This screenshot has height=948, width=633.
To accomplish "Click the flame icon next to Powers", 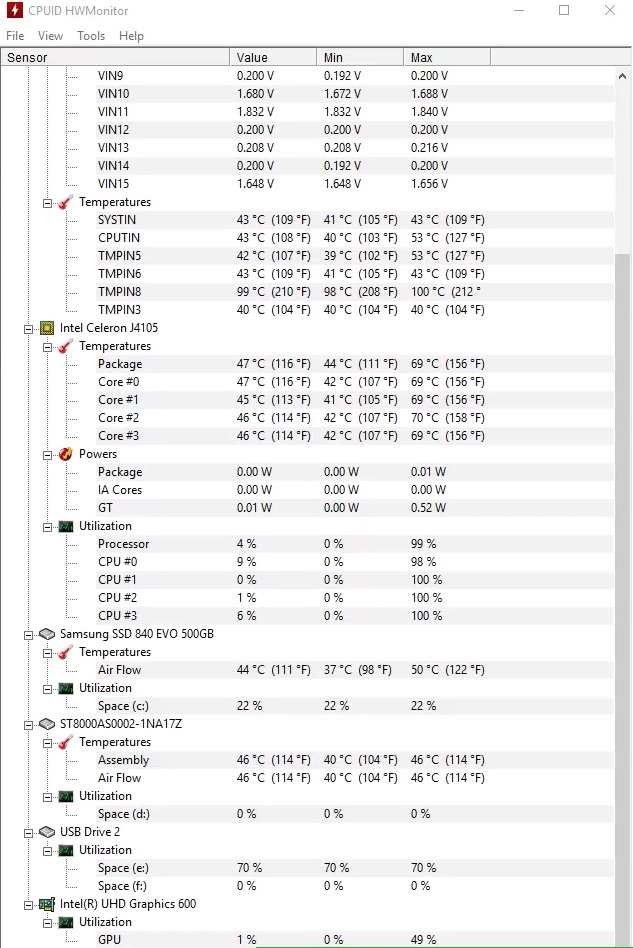I will tap(65, 454).
